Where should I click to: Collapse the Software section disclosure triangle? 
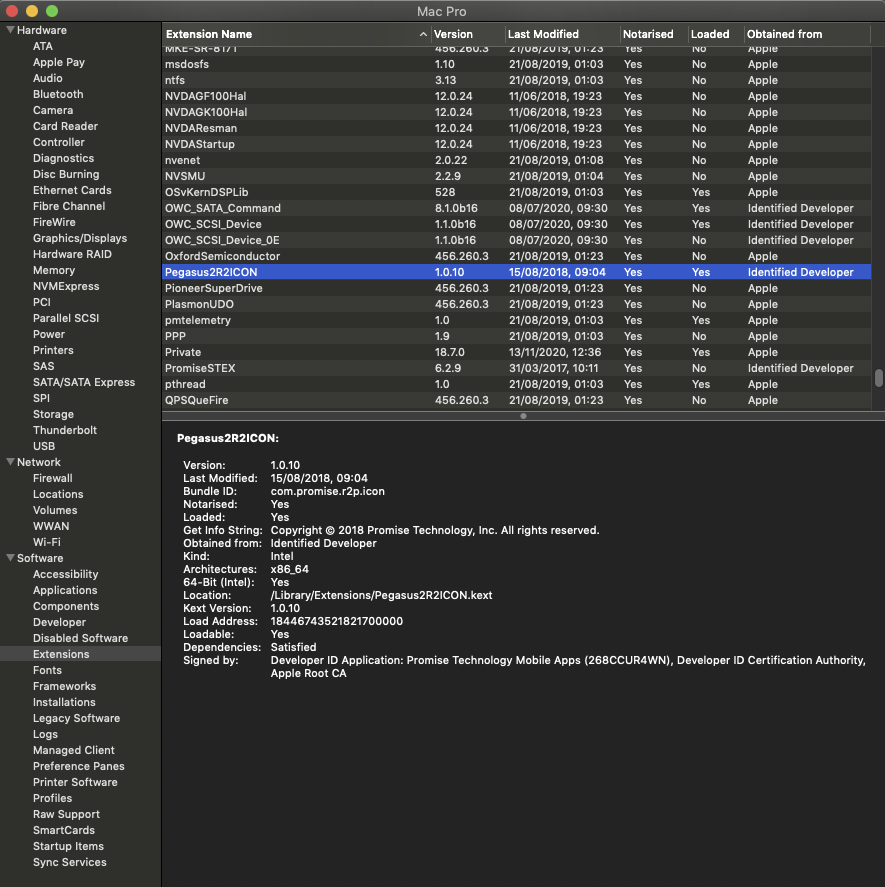click(10, 558)
